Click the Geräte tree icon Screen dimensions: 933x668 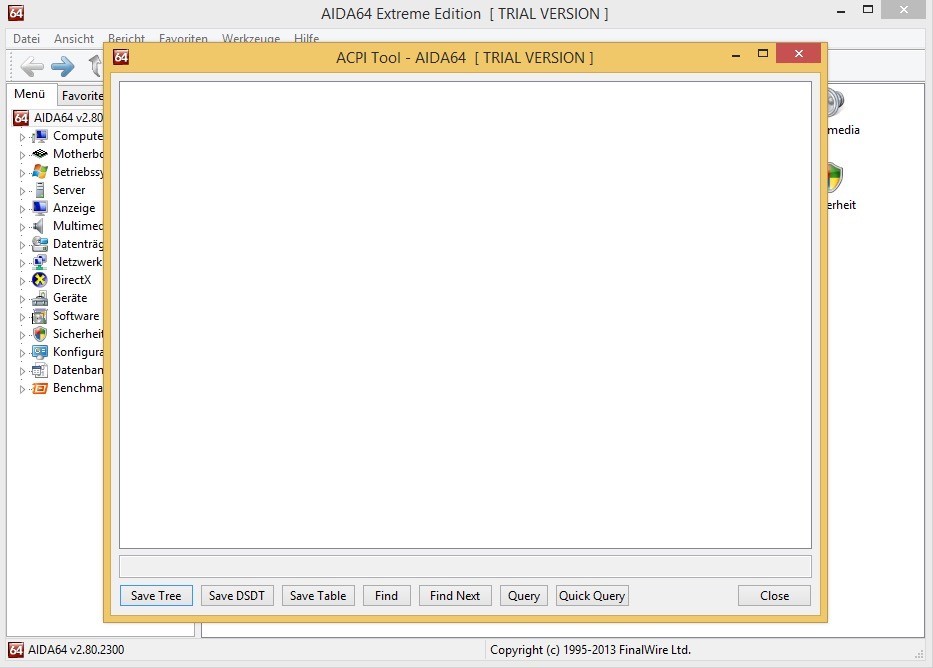click(40, 298)
